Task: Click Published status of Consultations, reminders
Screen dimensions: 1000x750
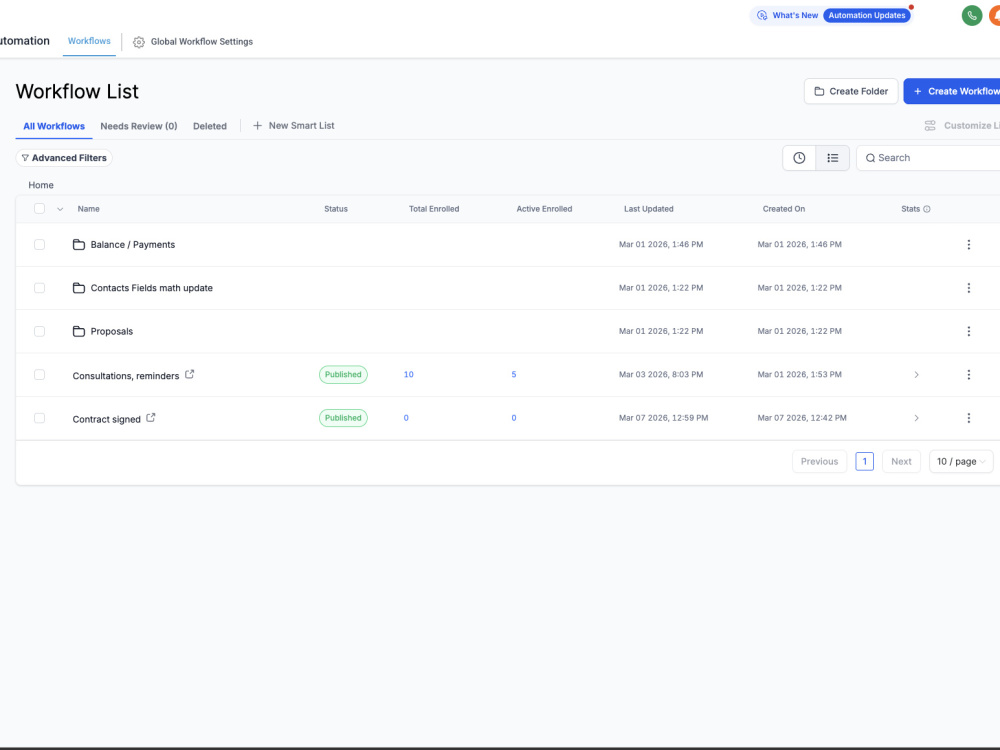Action: pos(343,375)
